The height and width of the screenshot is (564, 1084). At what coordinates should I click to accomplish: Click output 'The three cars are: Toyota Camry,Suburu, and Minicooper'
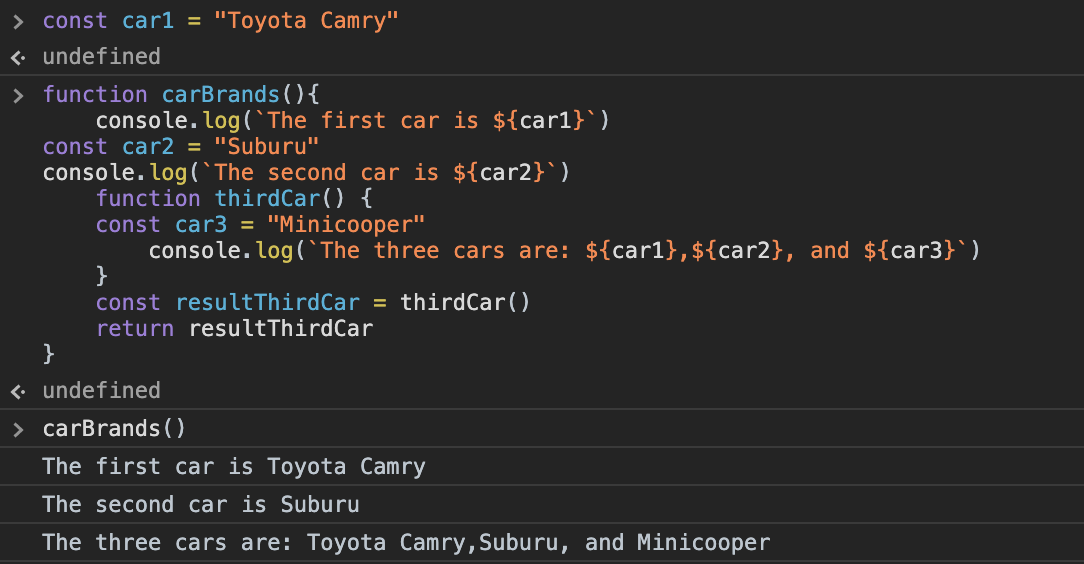tap(406, 543)
